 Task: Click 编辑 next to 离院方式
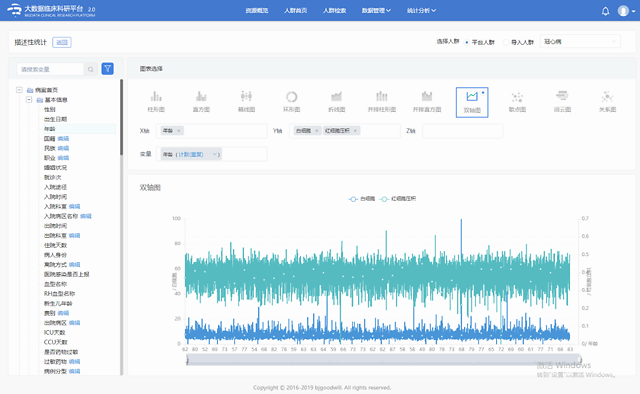[74, 265]
